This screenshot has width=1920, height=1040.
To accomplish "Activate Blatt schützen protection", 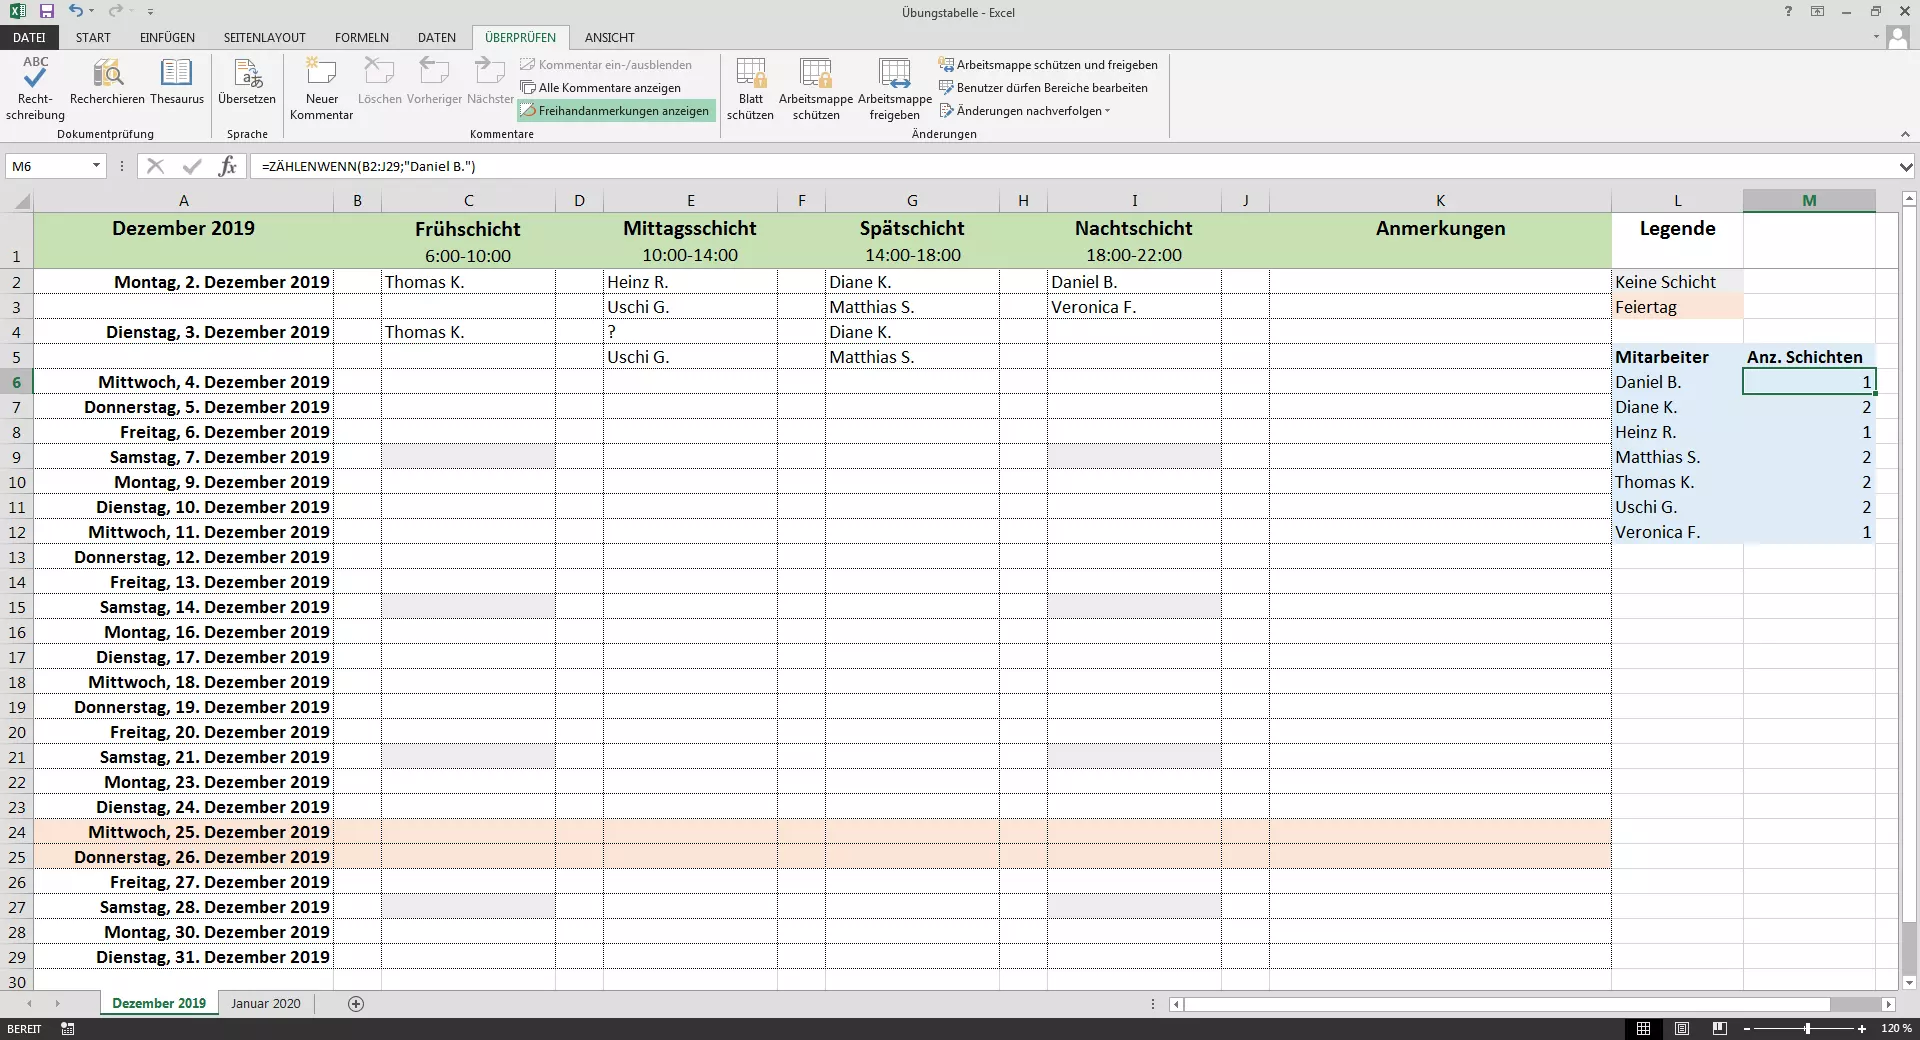I will click(x=749, y=88).
